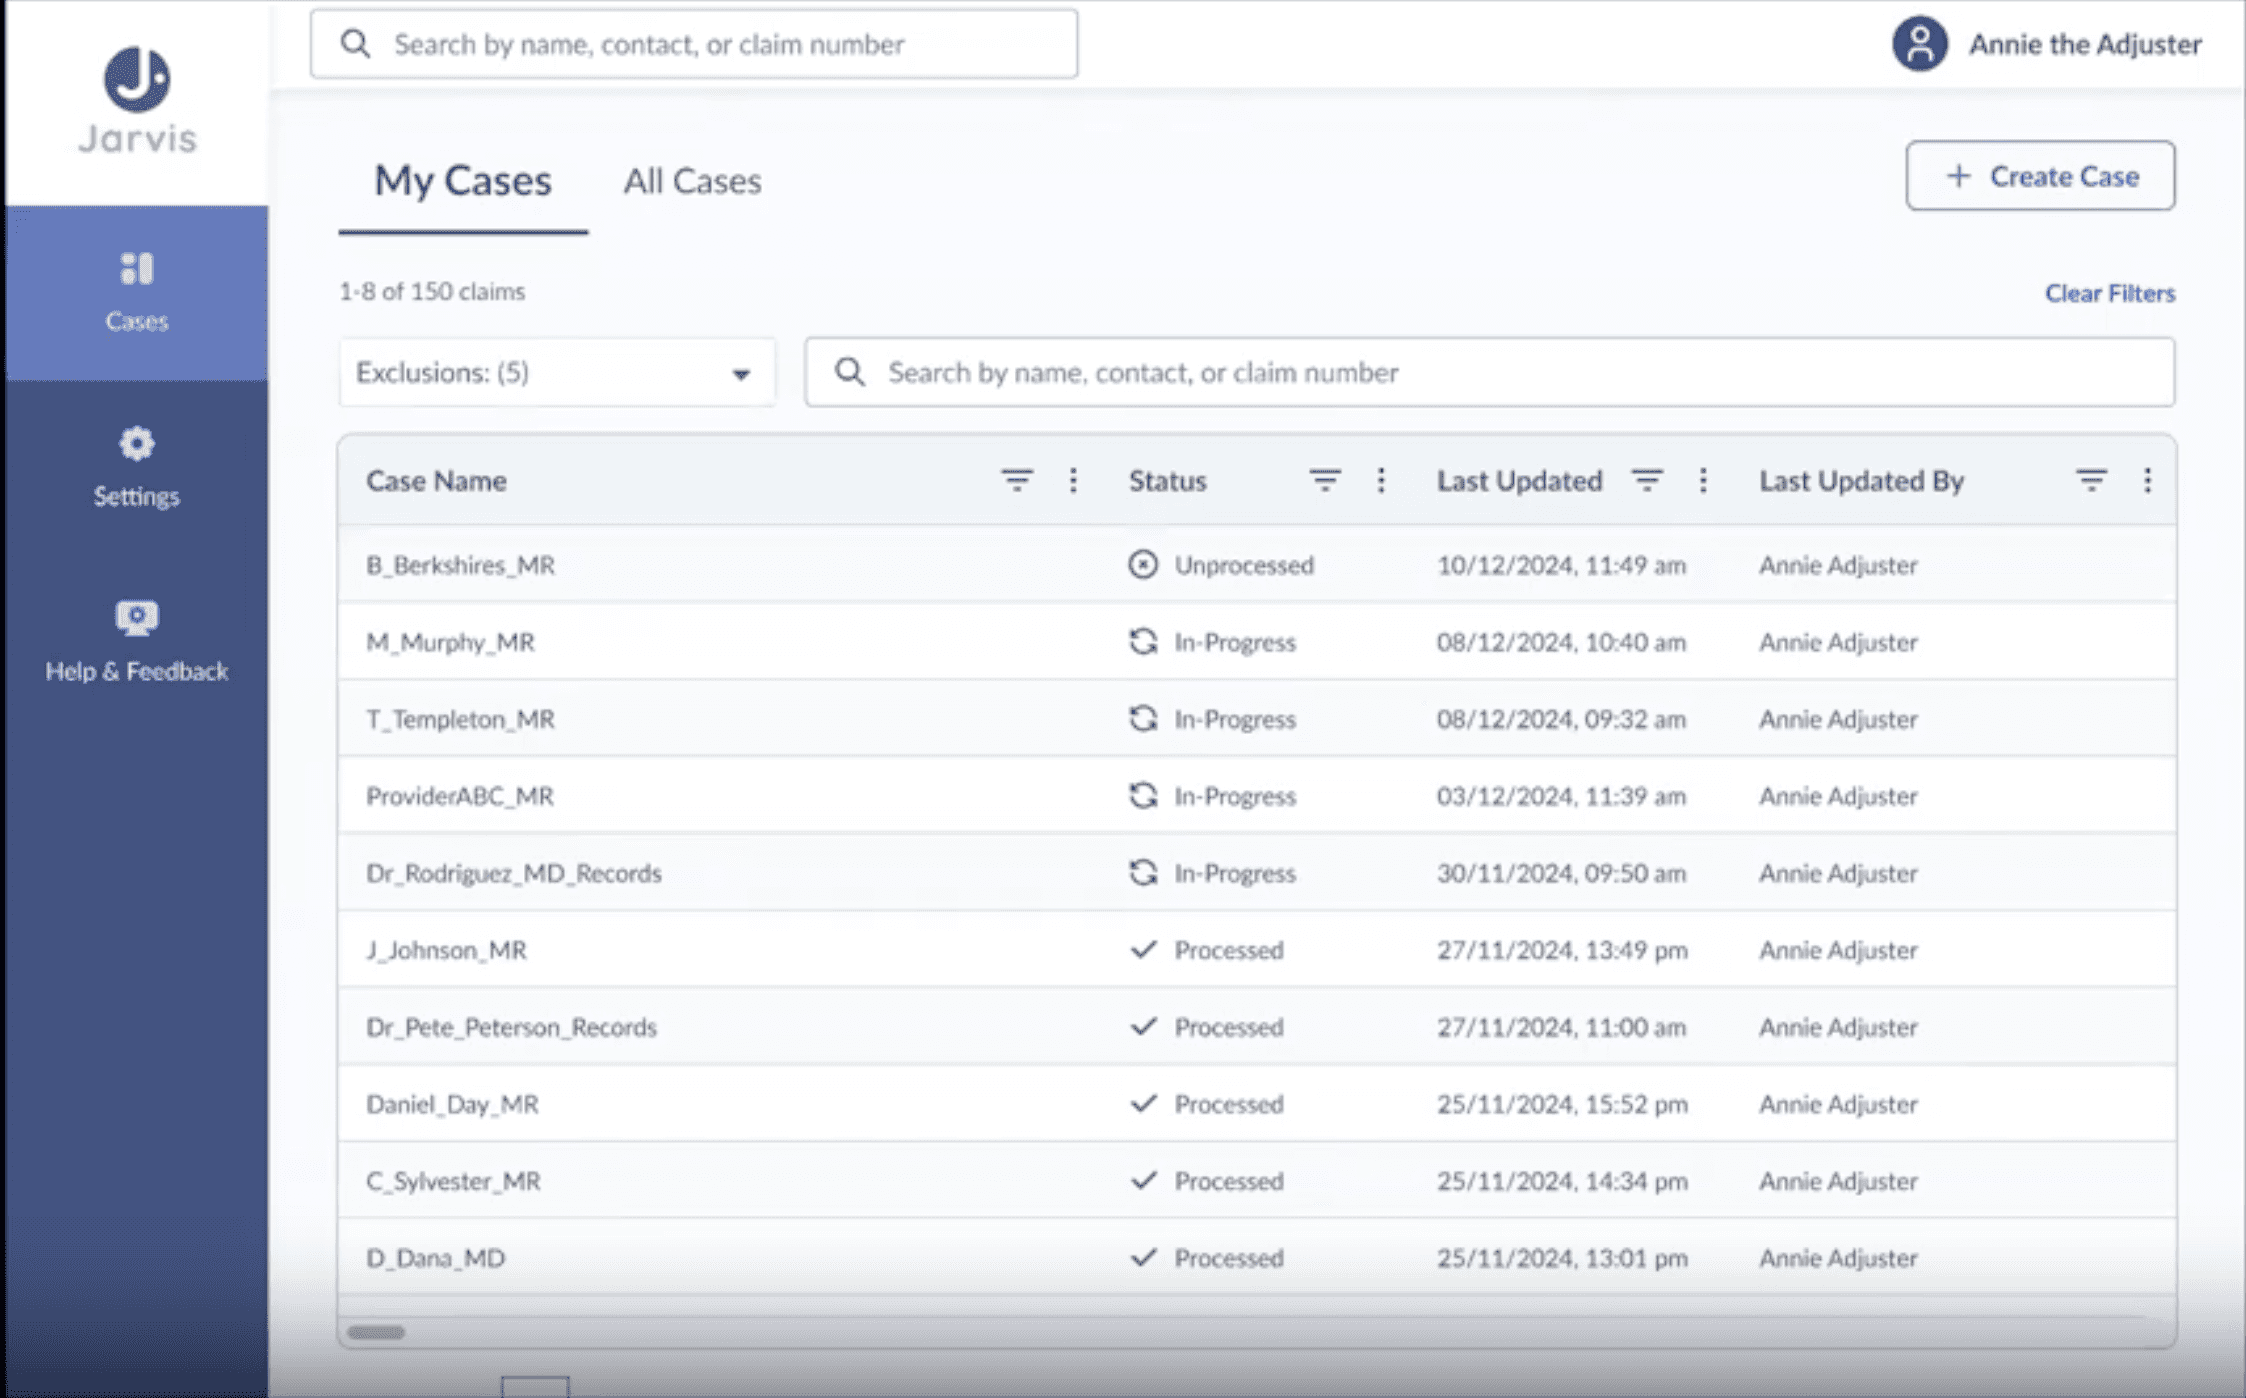Screen dimensions: 2246x1398
Task: Click the Last Updated By filter icon
Action: point(2090,481)
